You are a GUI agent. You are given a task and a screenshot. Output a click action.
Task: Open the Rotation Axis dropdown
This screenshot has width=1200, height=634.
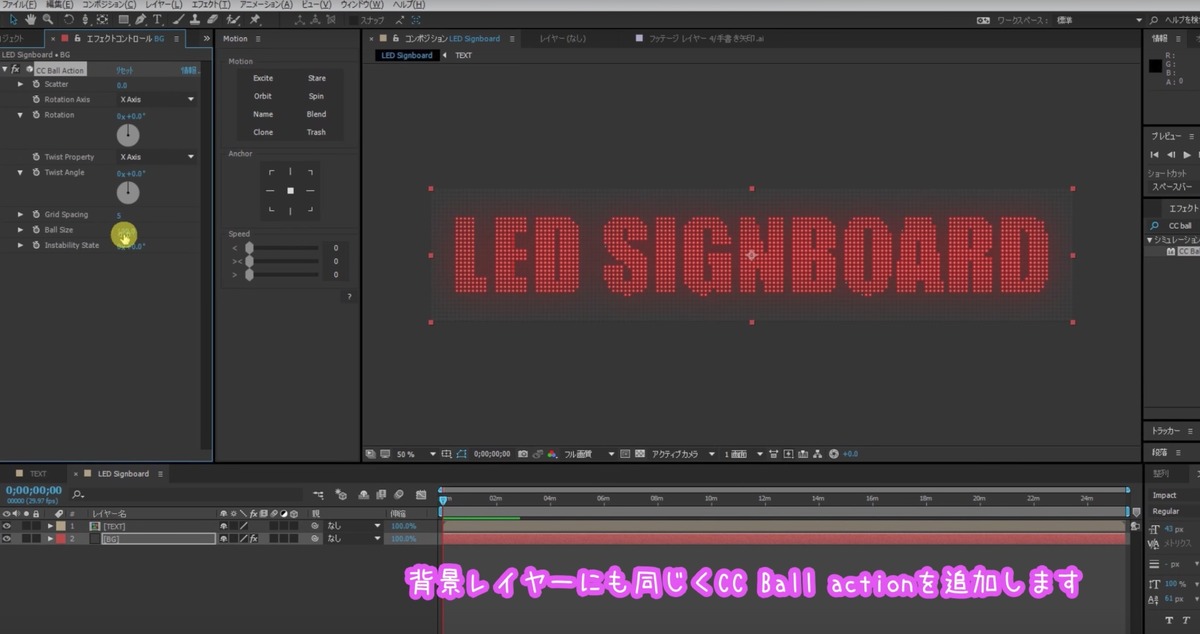[x=155, y=99]
